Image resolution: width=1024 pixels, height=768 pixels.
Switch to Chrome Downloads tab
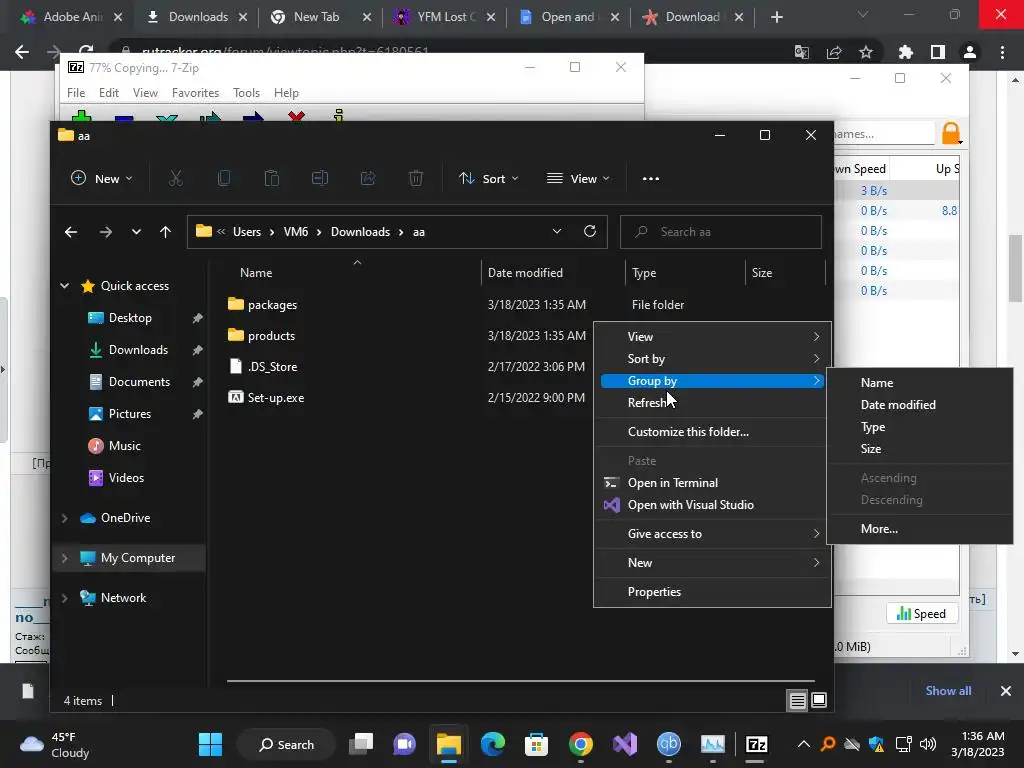(x=198, y=17)
